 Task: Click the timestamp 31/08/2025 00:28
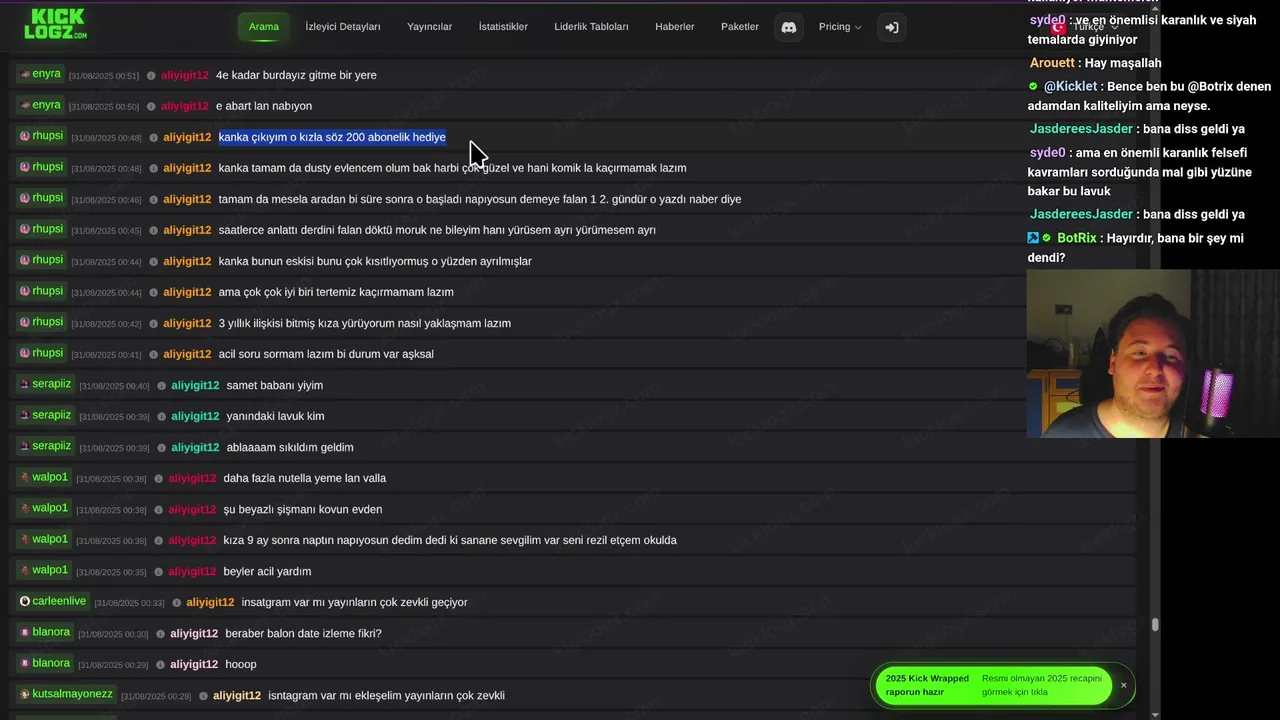(x=156, y=696)
